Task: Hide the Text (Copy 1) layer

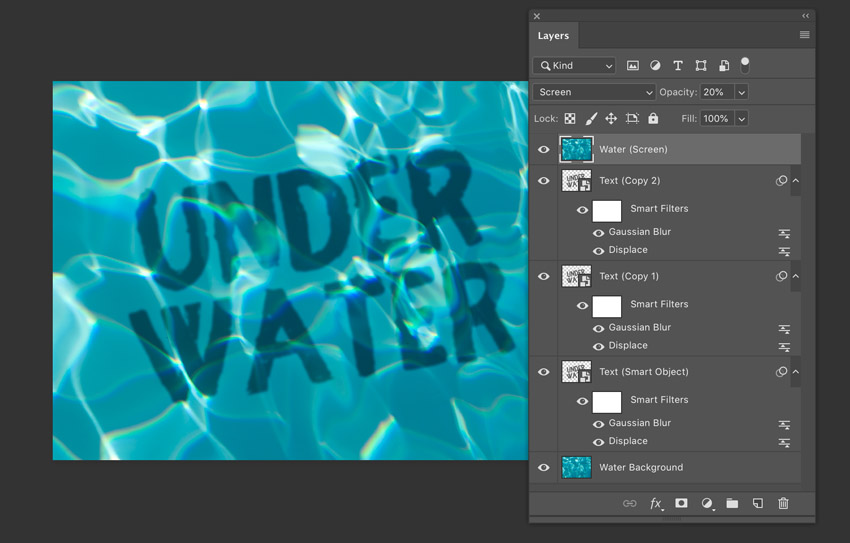Action: pyautogui.click(x=544, y=276)
